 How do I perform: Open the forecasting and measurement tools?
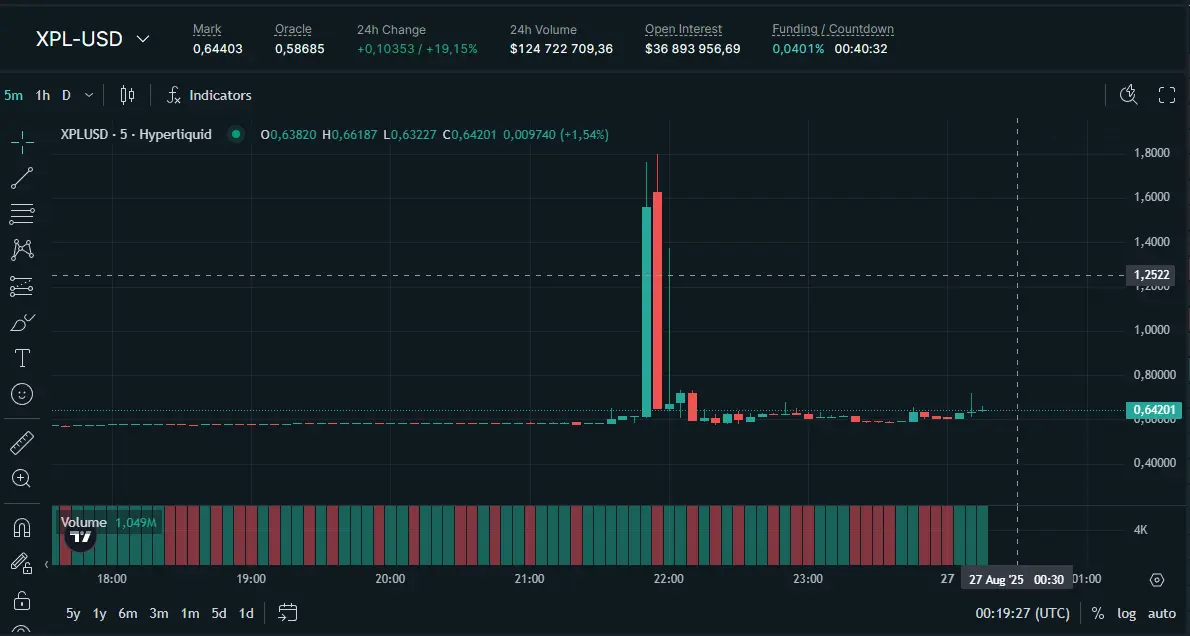[22, 286]
